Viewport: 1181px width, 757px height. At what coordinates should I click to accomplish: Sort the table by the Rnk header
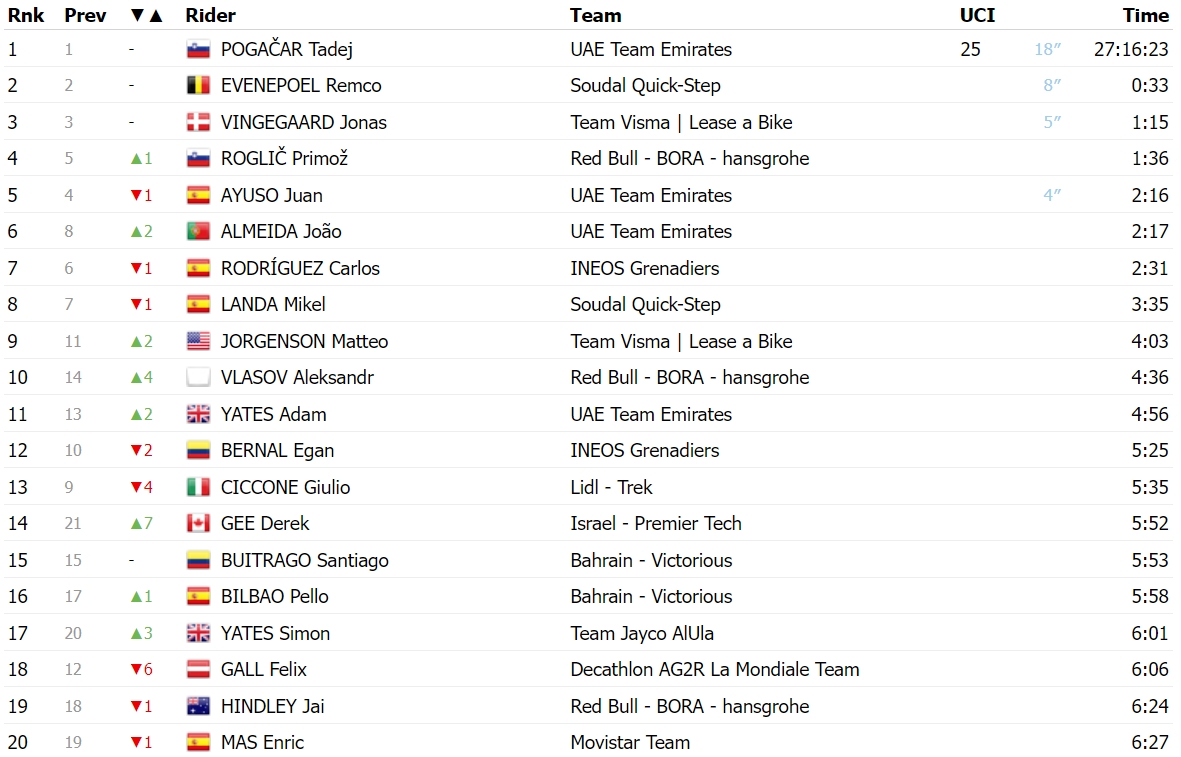(26, 16)
